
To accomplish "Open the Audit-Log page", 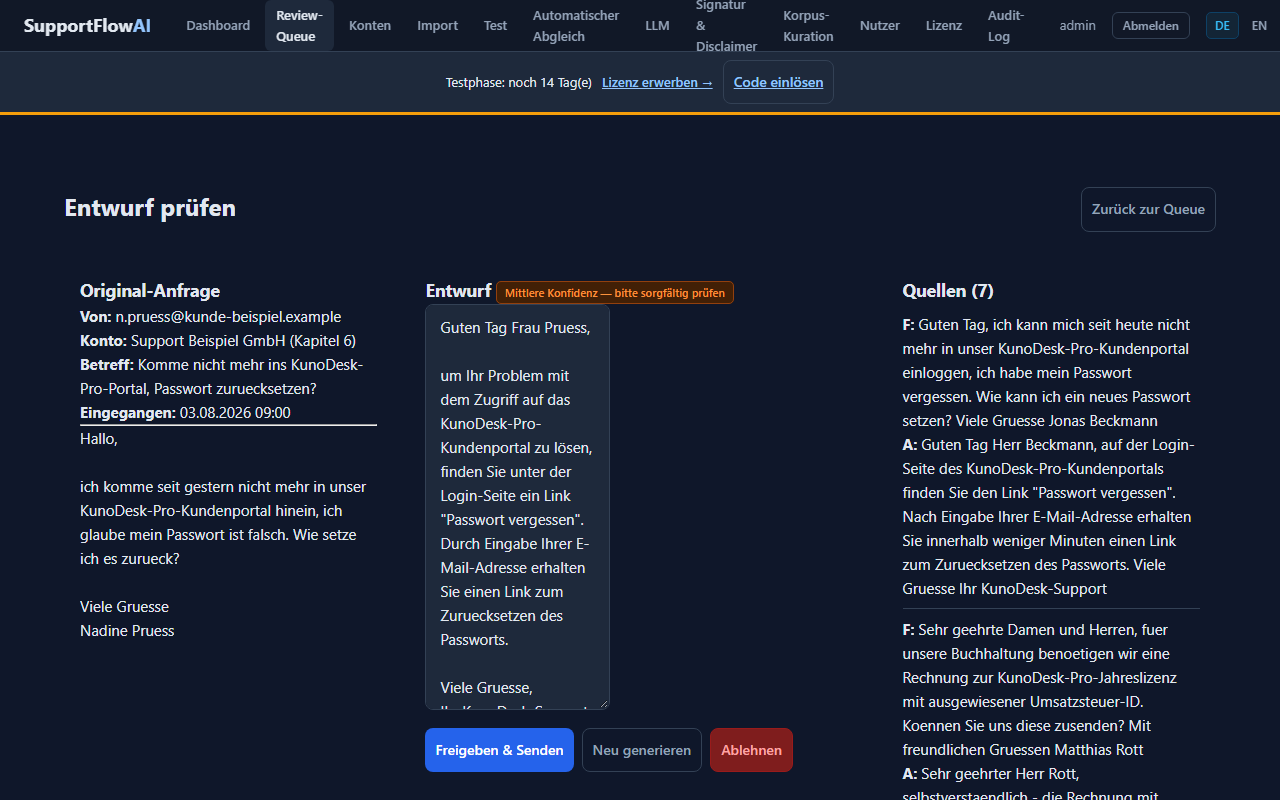I will (x=1006, y=26).
